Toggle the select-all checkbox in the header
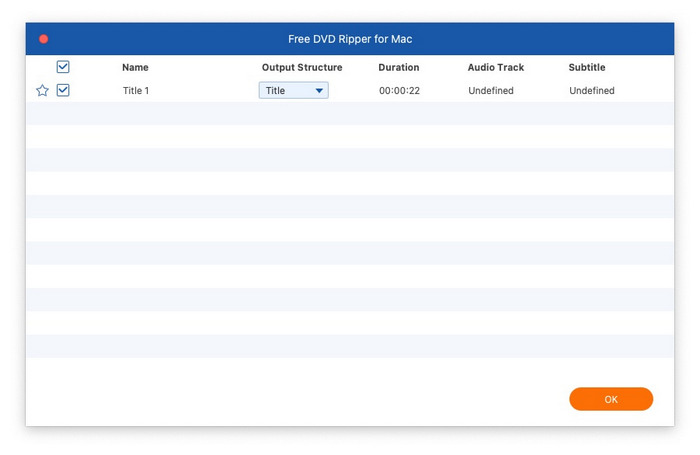Image resolution: width=700 pixels, height=455 pixels. coord(63,67)
